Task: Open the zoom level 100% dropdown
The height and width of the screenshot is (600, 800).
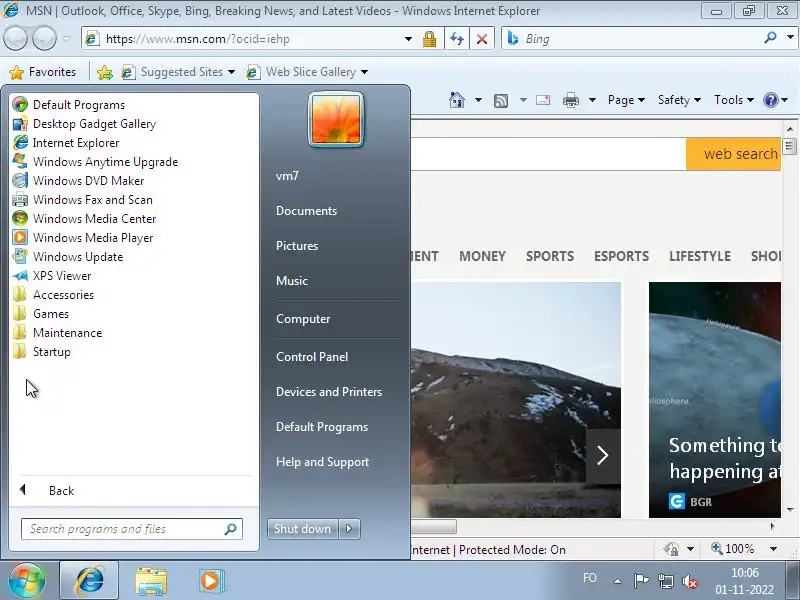Action: (x=773, y=549)
